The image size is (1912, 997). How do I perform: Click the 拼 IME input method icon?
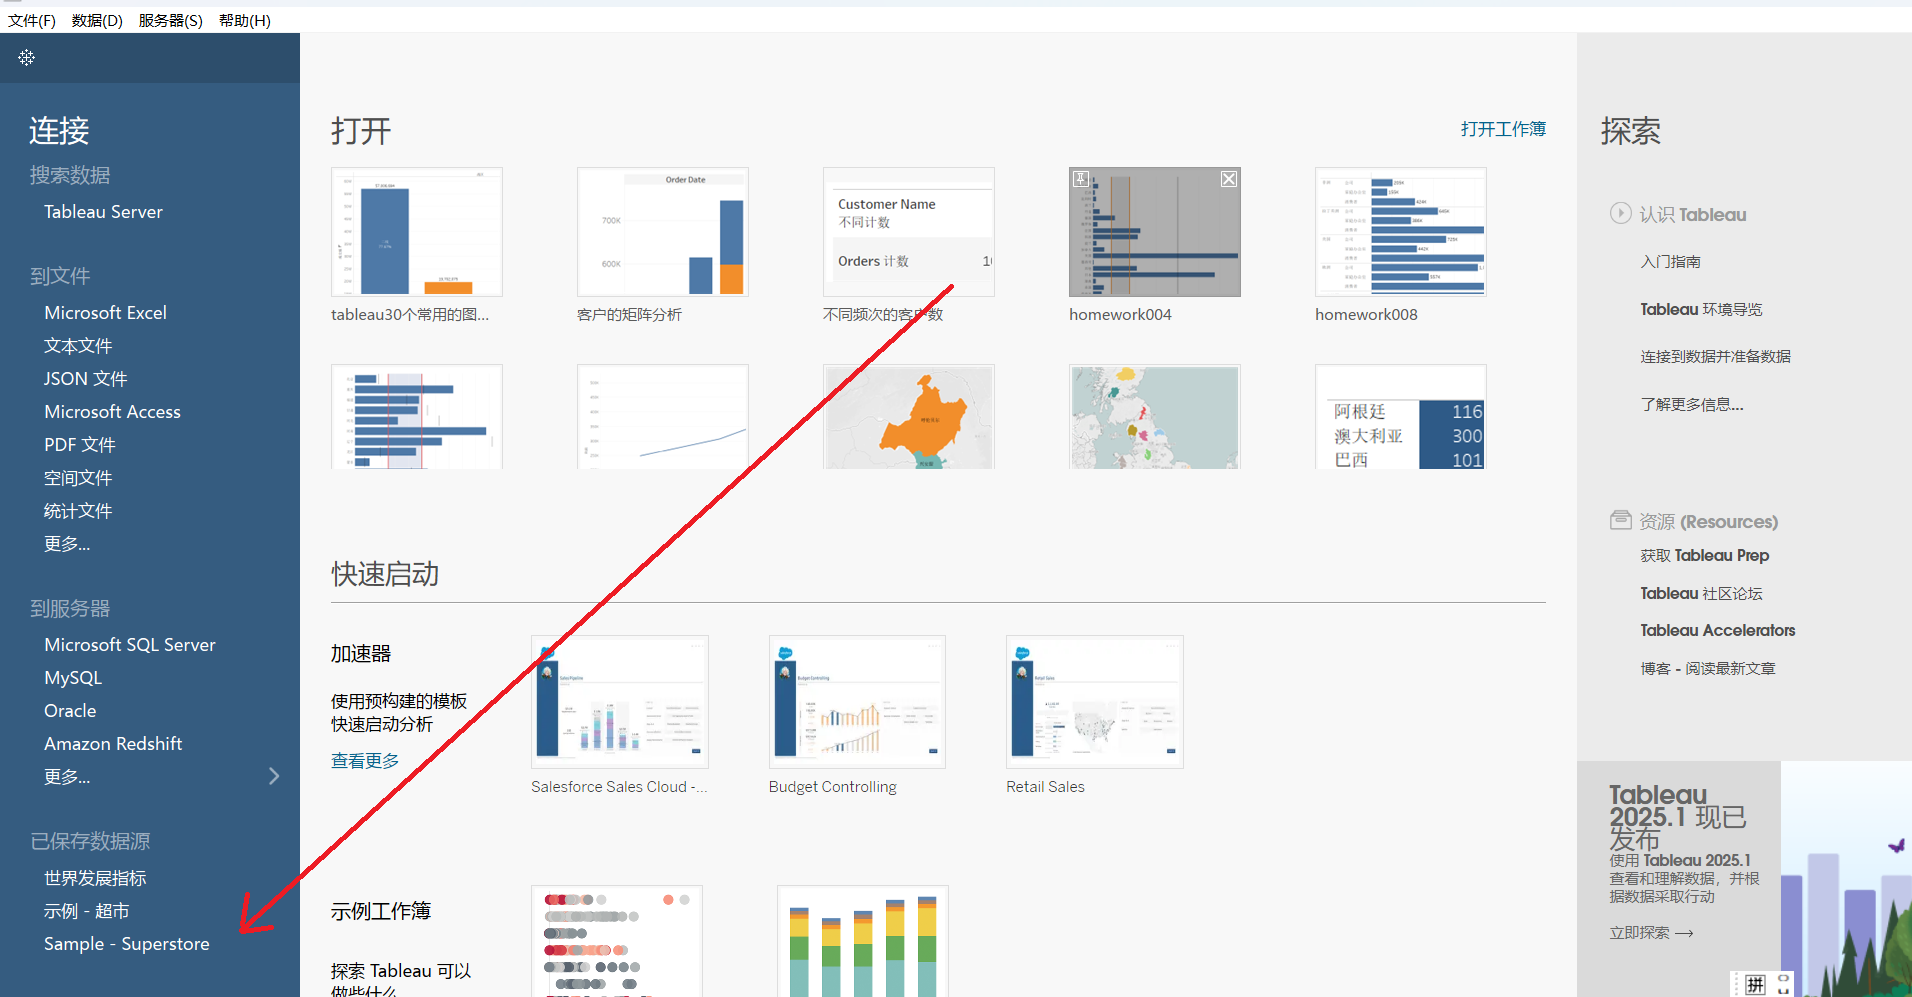coord(1755,985)
